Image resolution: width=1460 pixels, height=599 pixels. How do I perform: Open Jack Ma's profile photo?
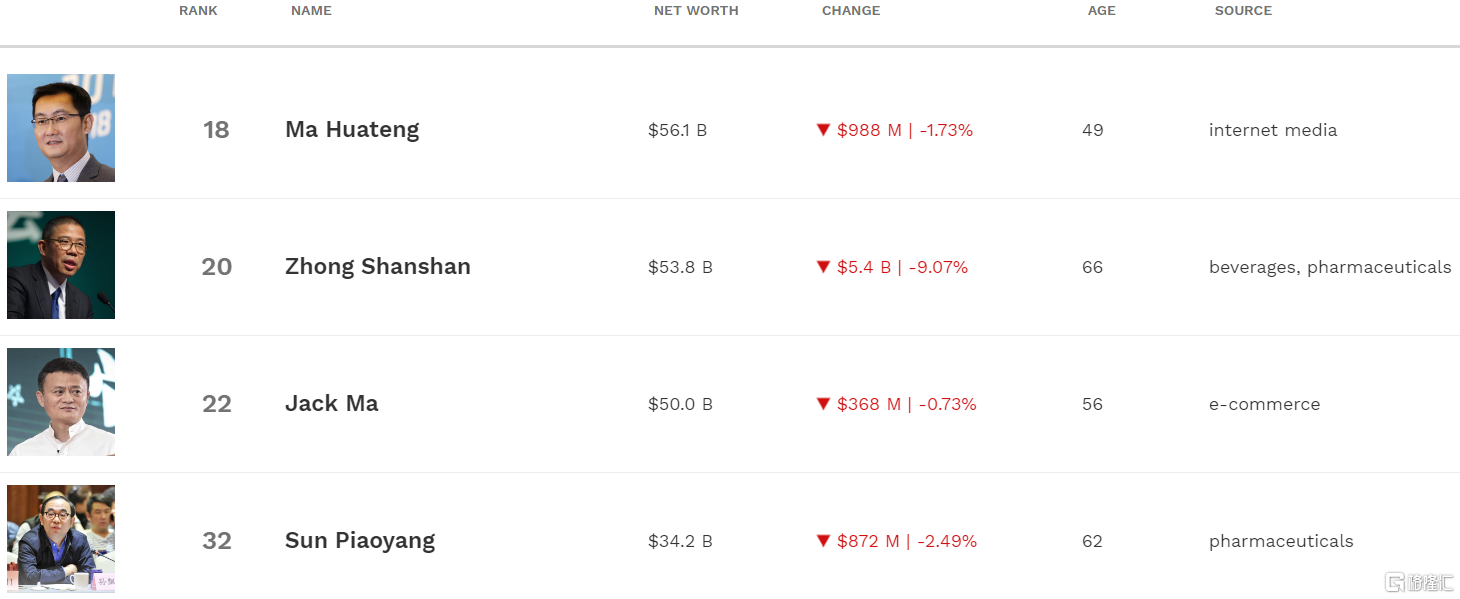click(61, 402)
